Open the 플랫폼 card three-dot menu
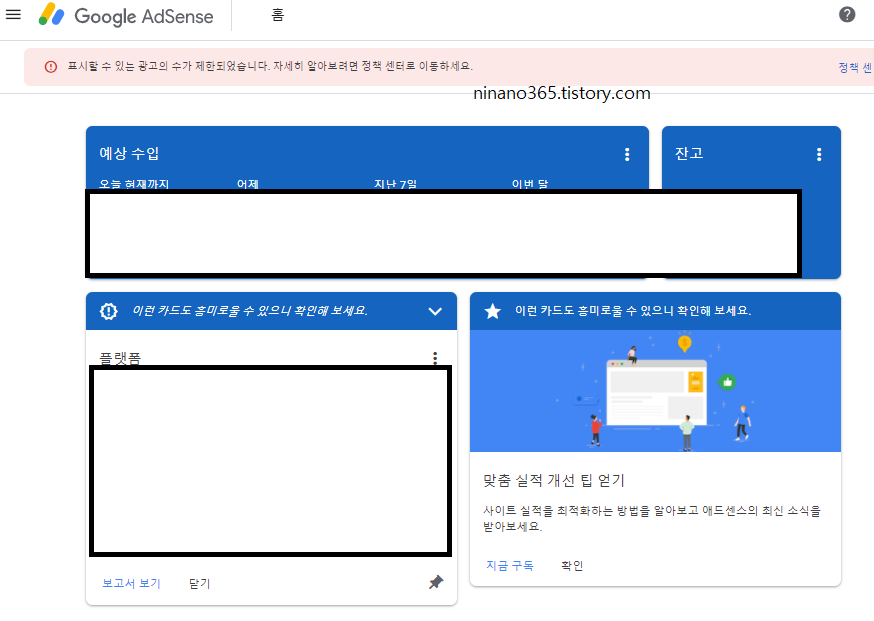 pyautogui.click(x=435, y=358)
